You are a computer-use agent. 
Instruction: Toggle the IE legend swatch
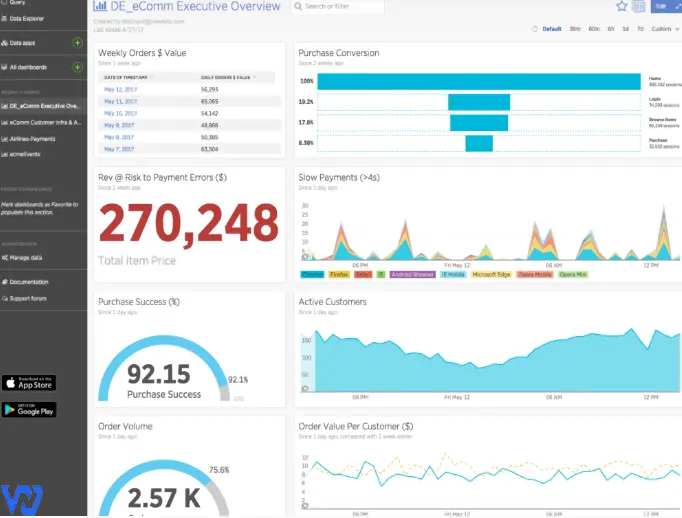coord(381,274)
